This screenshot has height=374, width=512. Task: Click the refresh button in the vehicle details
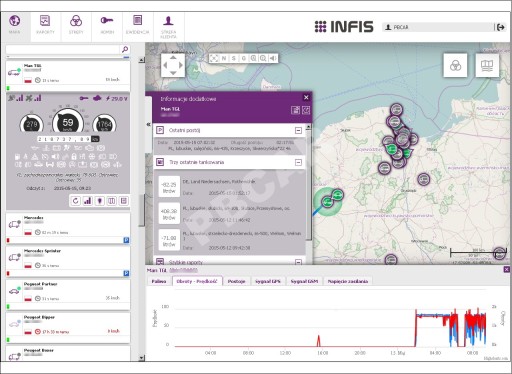tap(76, 201)
